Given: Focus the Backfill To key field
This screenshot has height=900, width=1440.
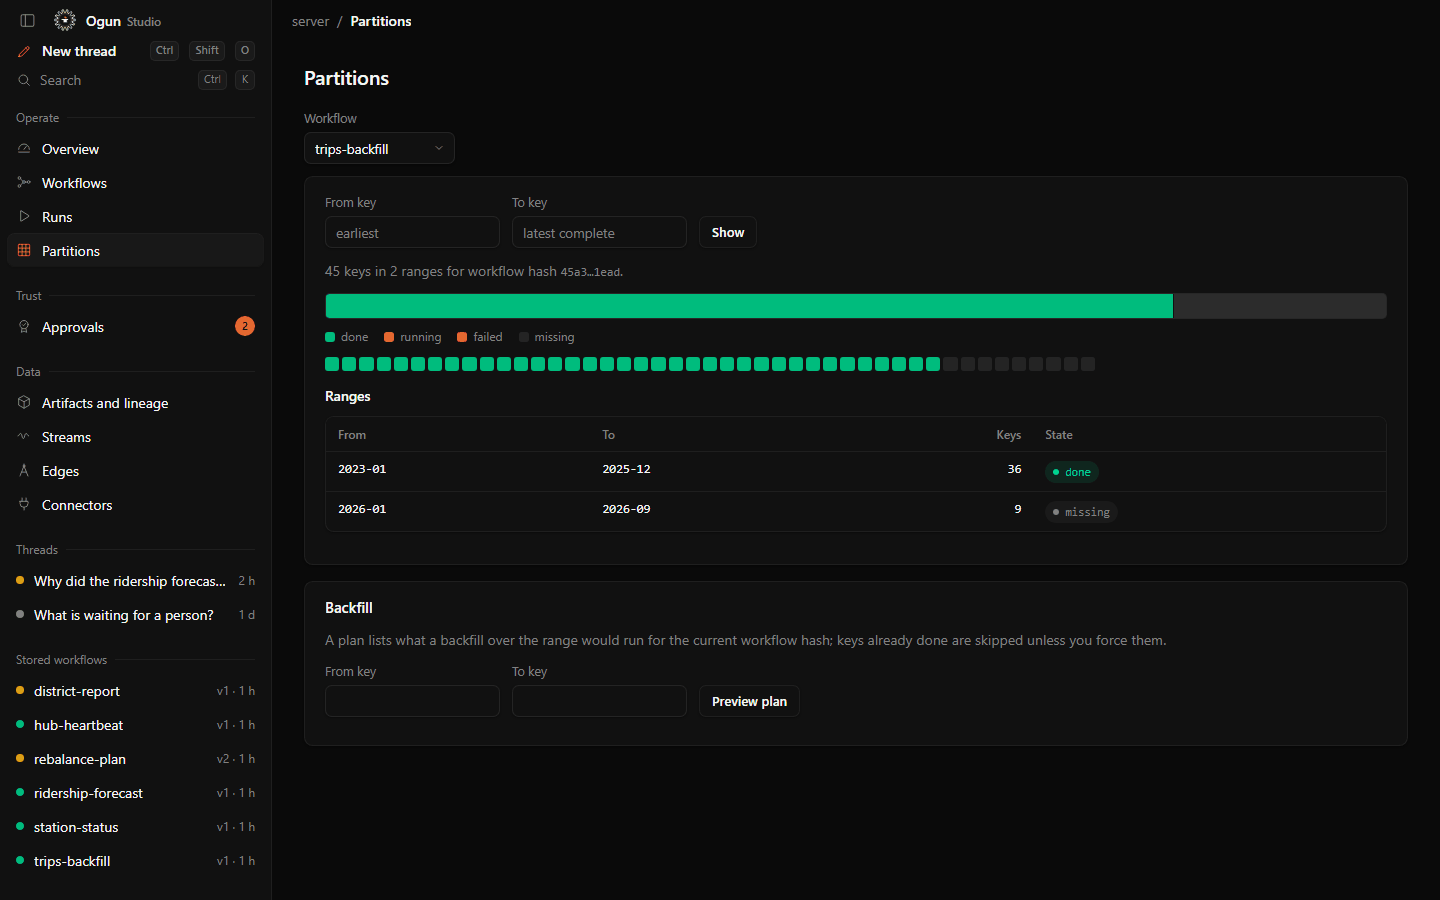Looking at the screenshot, I should click(599, 702).
